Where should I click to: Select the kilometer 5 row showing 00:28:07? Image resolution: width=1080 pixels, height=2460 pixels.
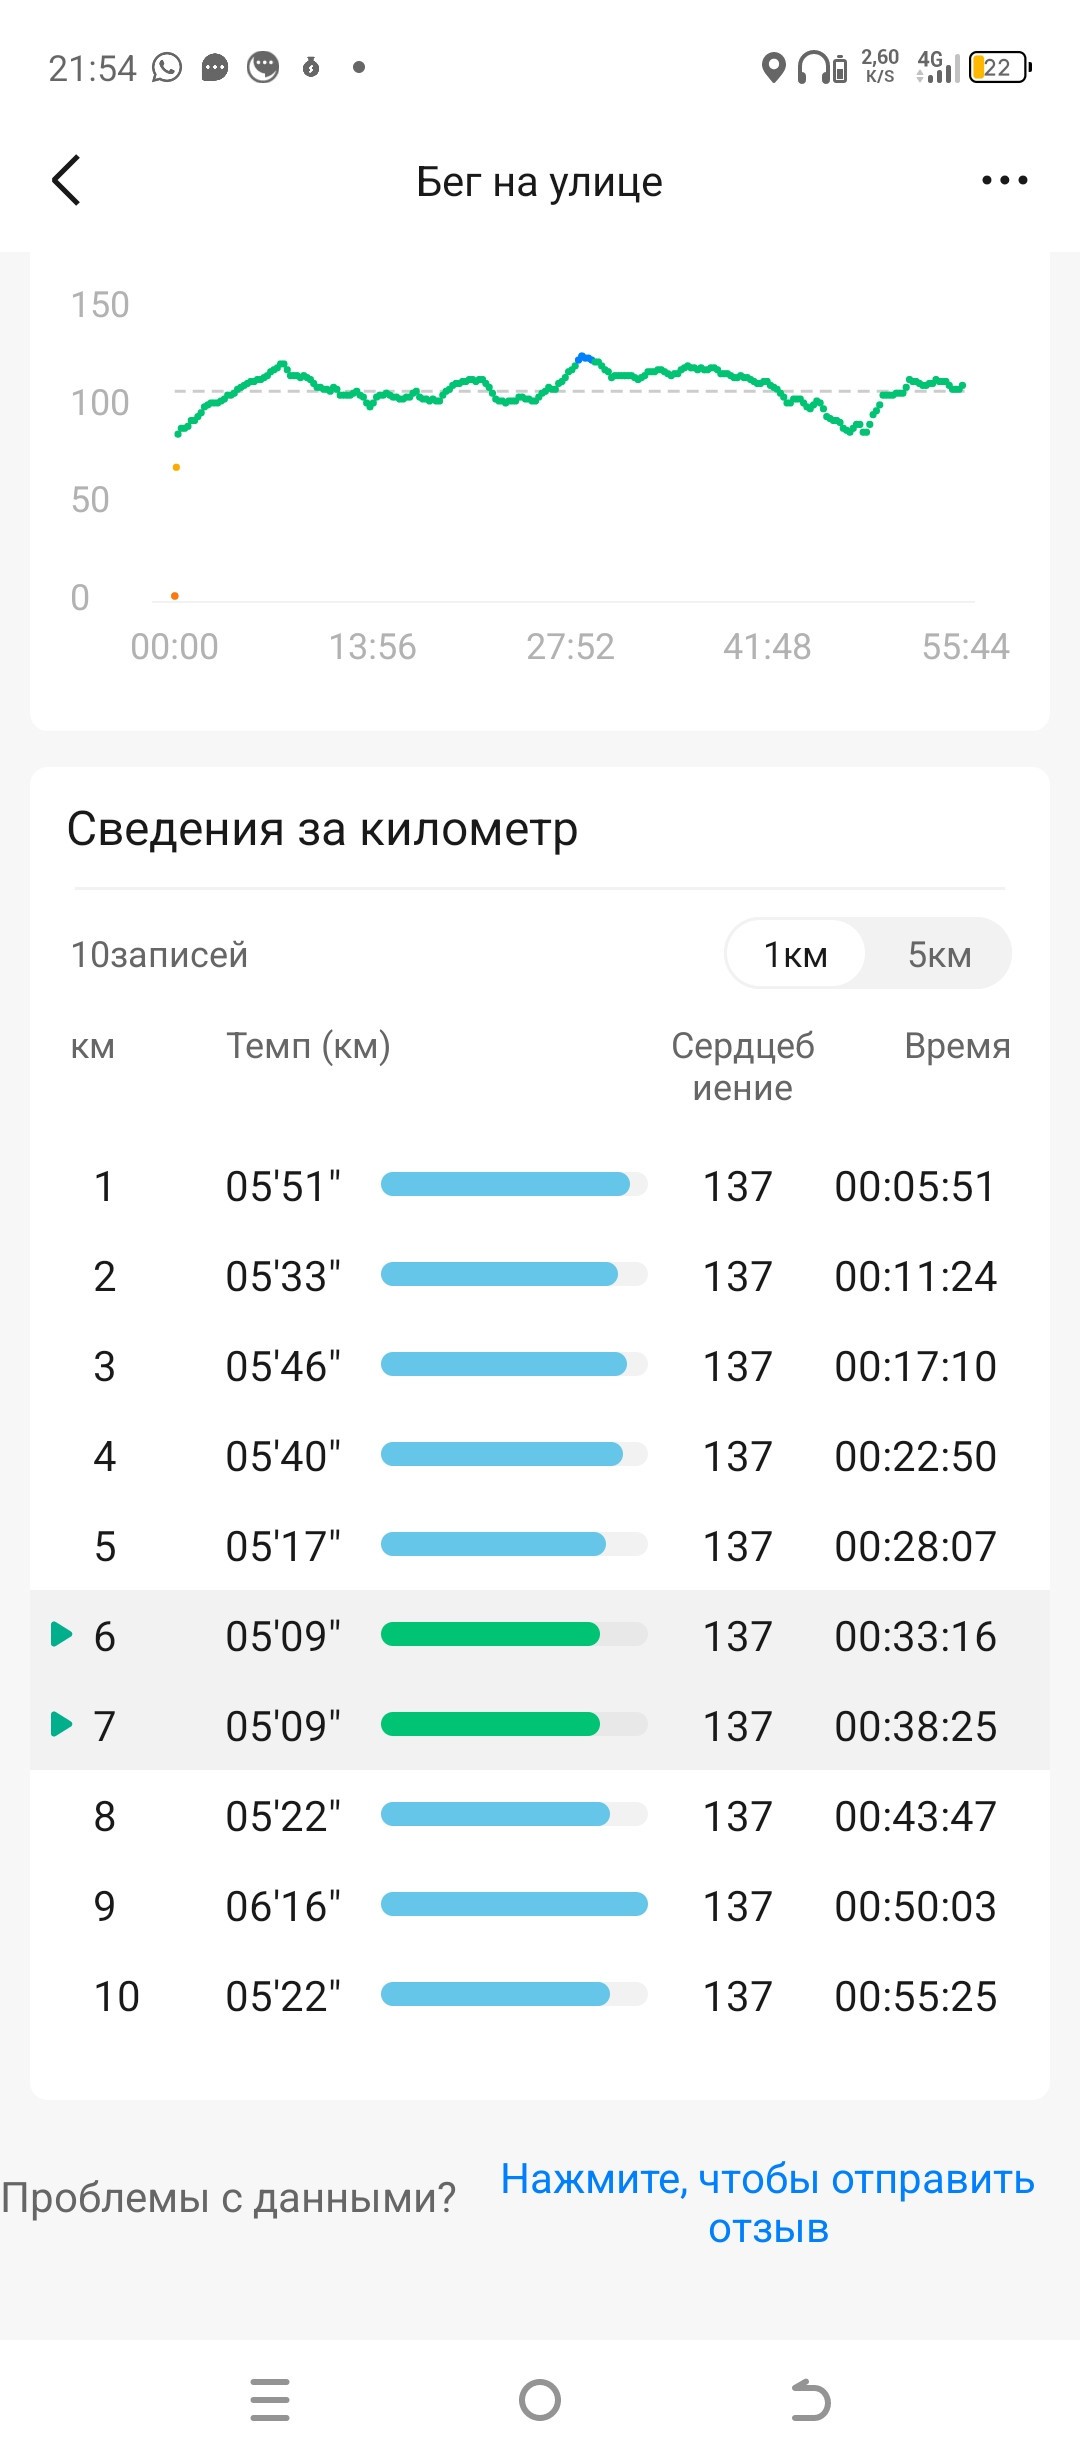click(x=540, y=1546)
